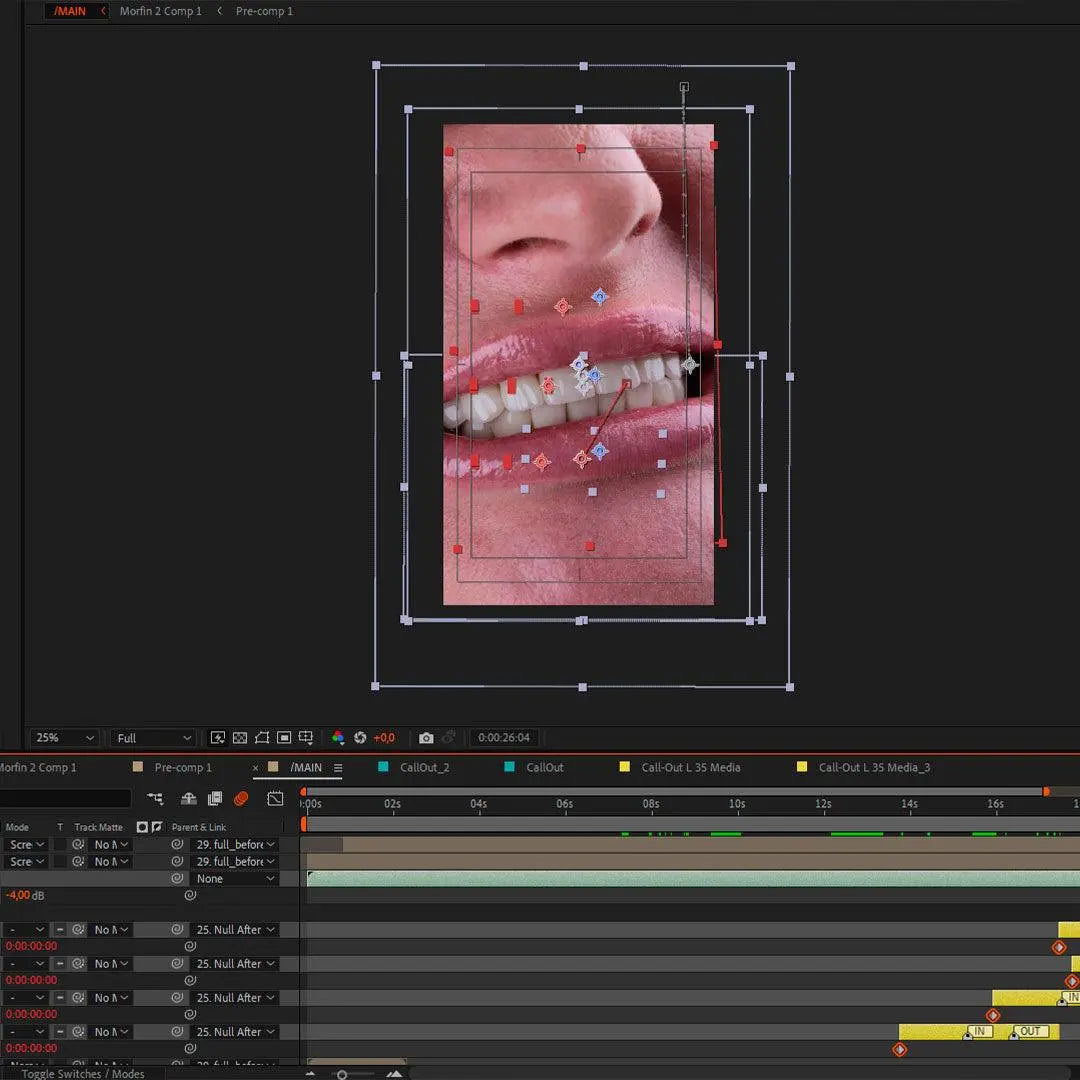This screenshot has height=1080, width=1080.
Task: Open the Fast Previews options
Action: [x=217, y=738]
